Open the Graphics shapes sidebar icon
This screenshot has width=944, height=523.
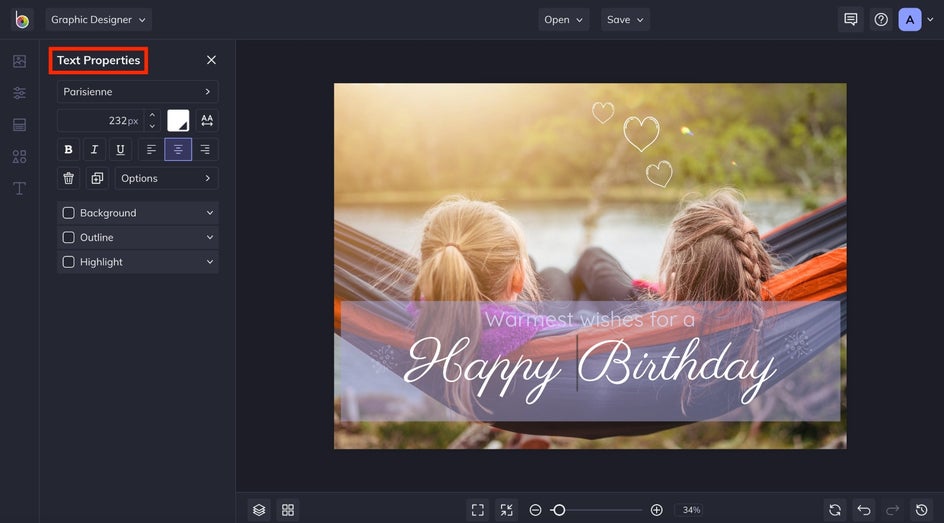19,156
